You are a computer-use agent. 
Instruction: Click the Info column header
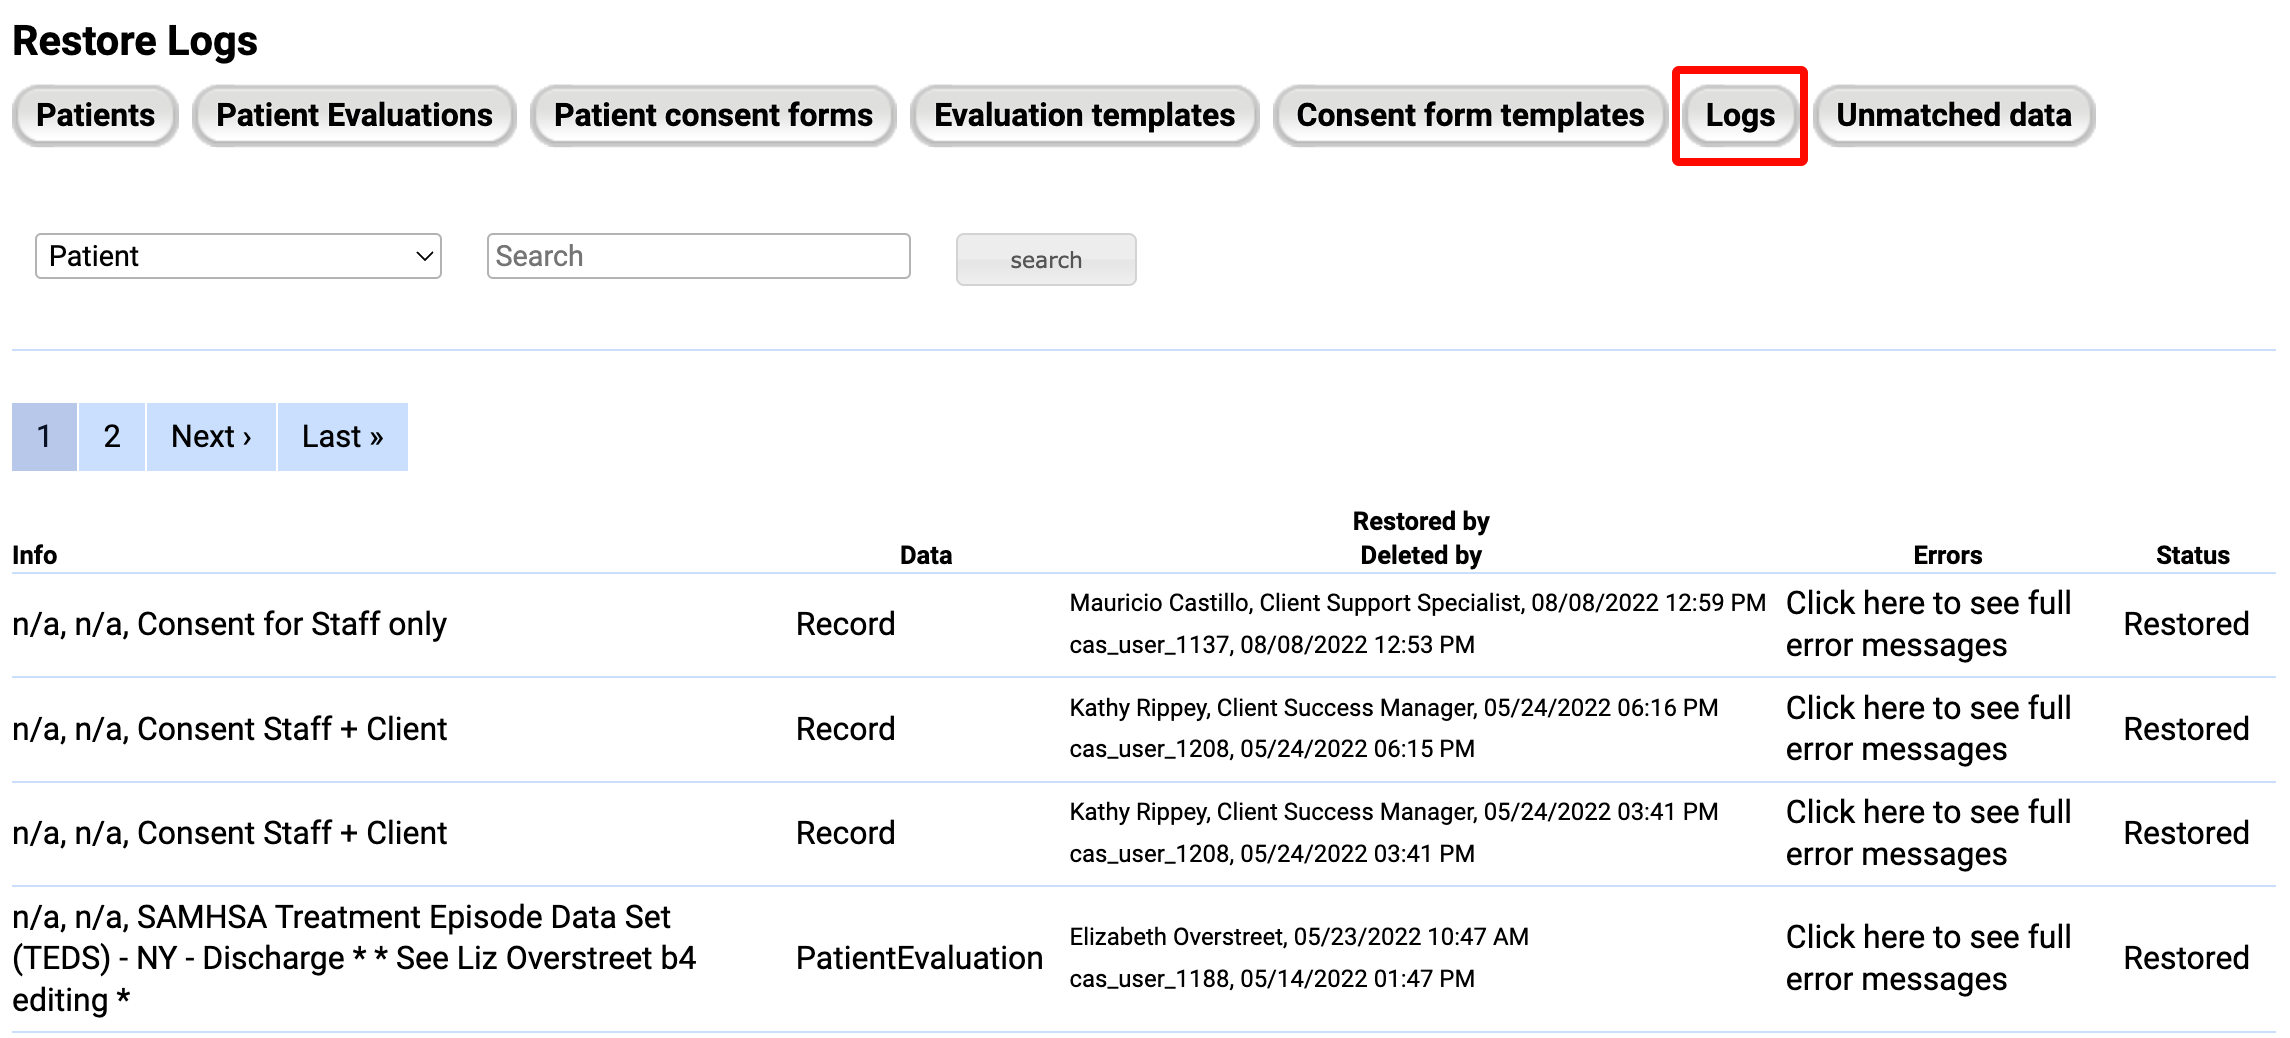pos(35,554)
